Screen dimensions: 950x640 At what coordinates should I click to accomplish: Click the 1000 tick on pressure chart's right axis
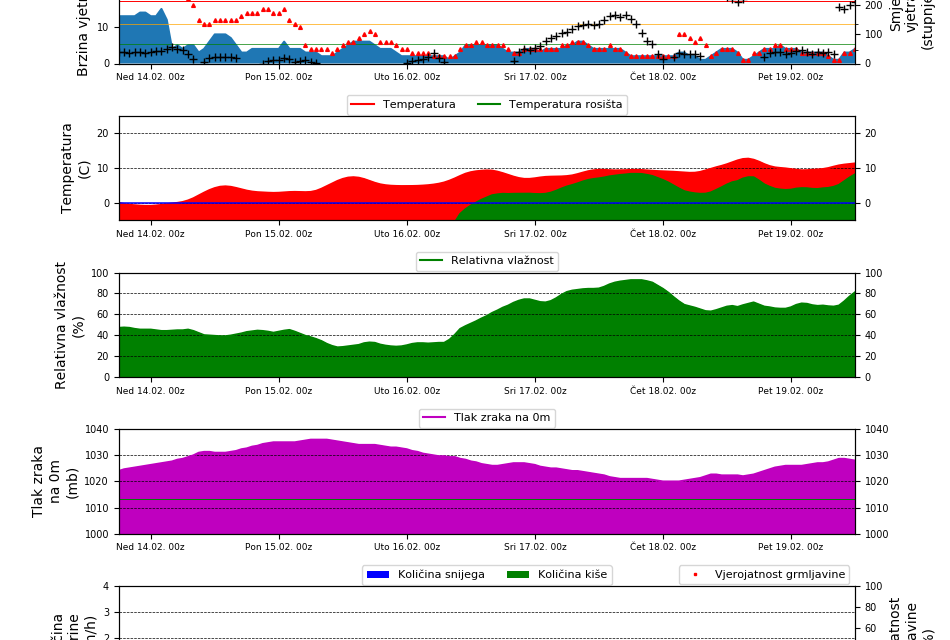coord(877,535)
